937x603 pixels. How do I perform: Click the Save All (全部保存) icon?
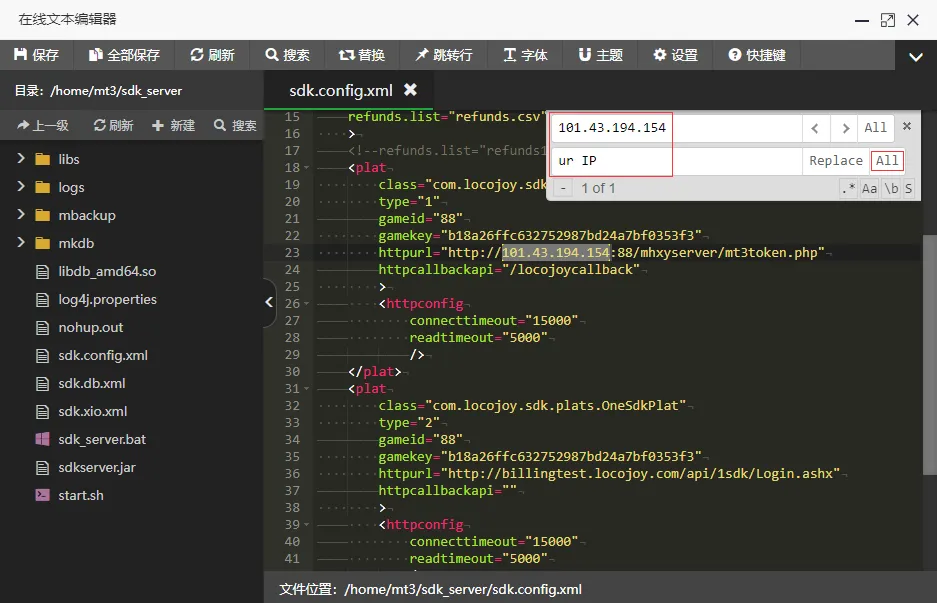coord(96,55)
